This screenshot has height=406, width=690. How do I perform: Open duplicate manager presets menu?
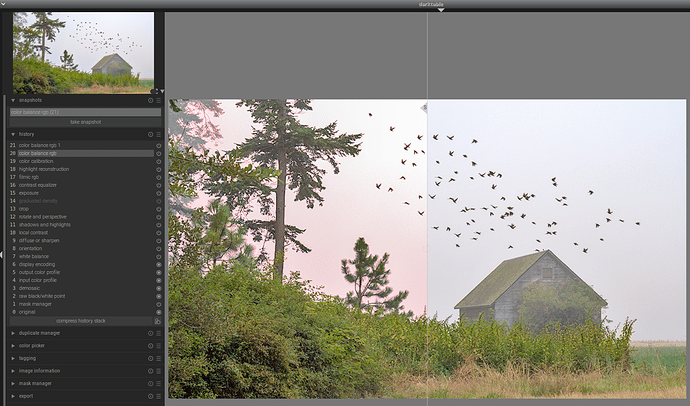(158, 333)
